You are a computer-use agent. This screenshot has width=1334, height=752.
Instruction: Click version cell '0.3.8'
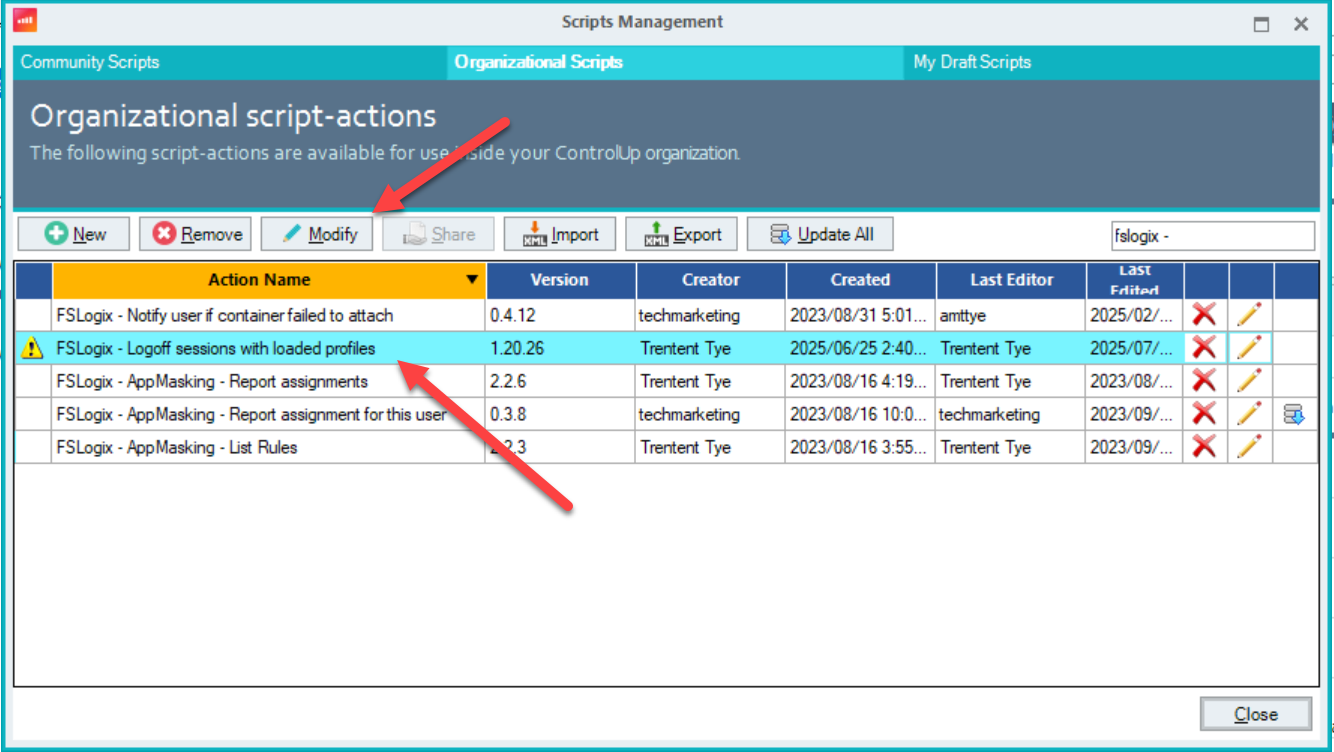pyautogui.click(x=560, y=414)
